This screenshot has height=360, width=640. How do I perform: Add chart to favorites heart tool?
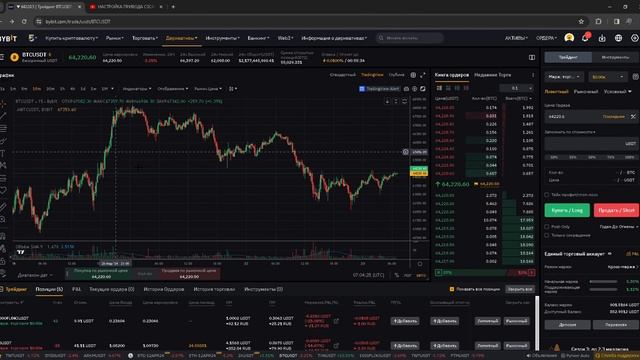pos(3,191)
